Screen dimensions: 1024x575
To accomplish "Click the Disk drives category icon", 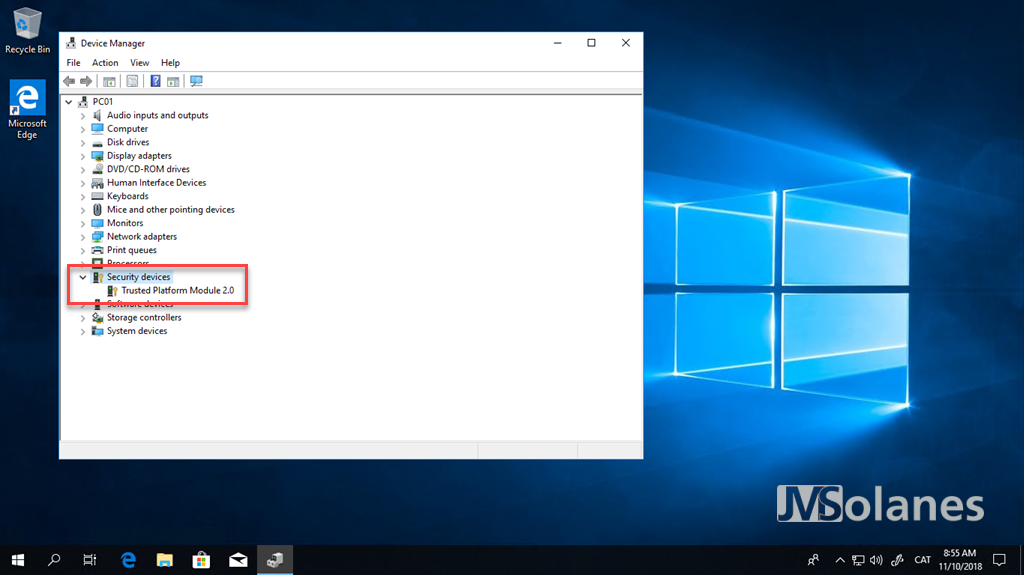I will (97, 142).
